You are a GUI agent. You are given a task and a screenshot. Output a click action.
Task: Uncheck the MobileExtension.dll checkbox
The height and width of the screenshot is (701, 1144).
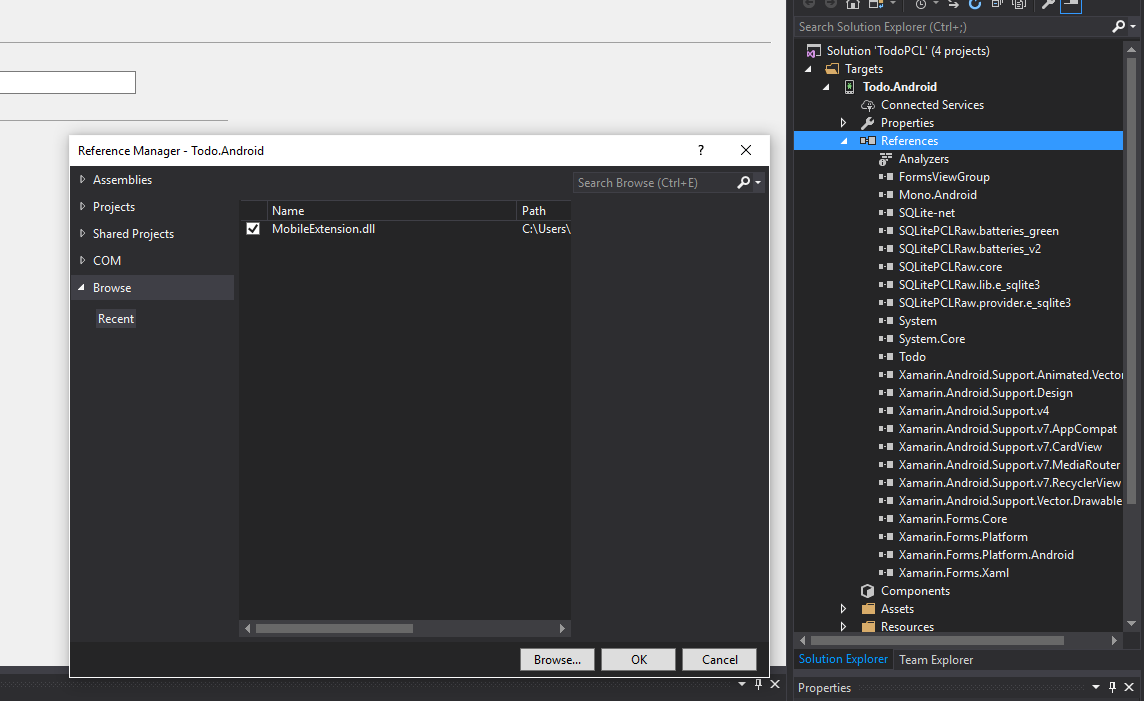pos(253,229)
